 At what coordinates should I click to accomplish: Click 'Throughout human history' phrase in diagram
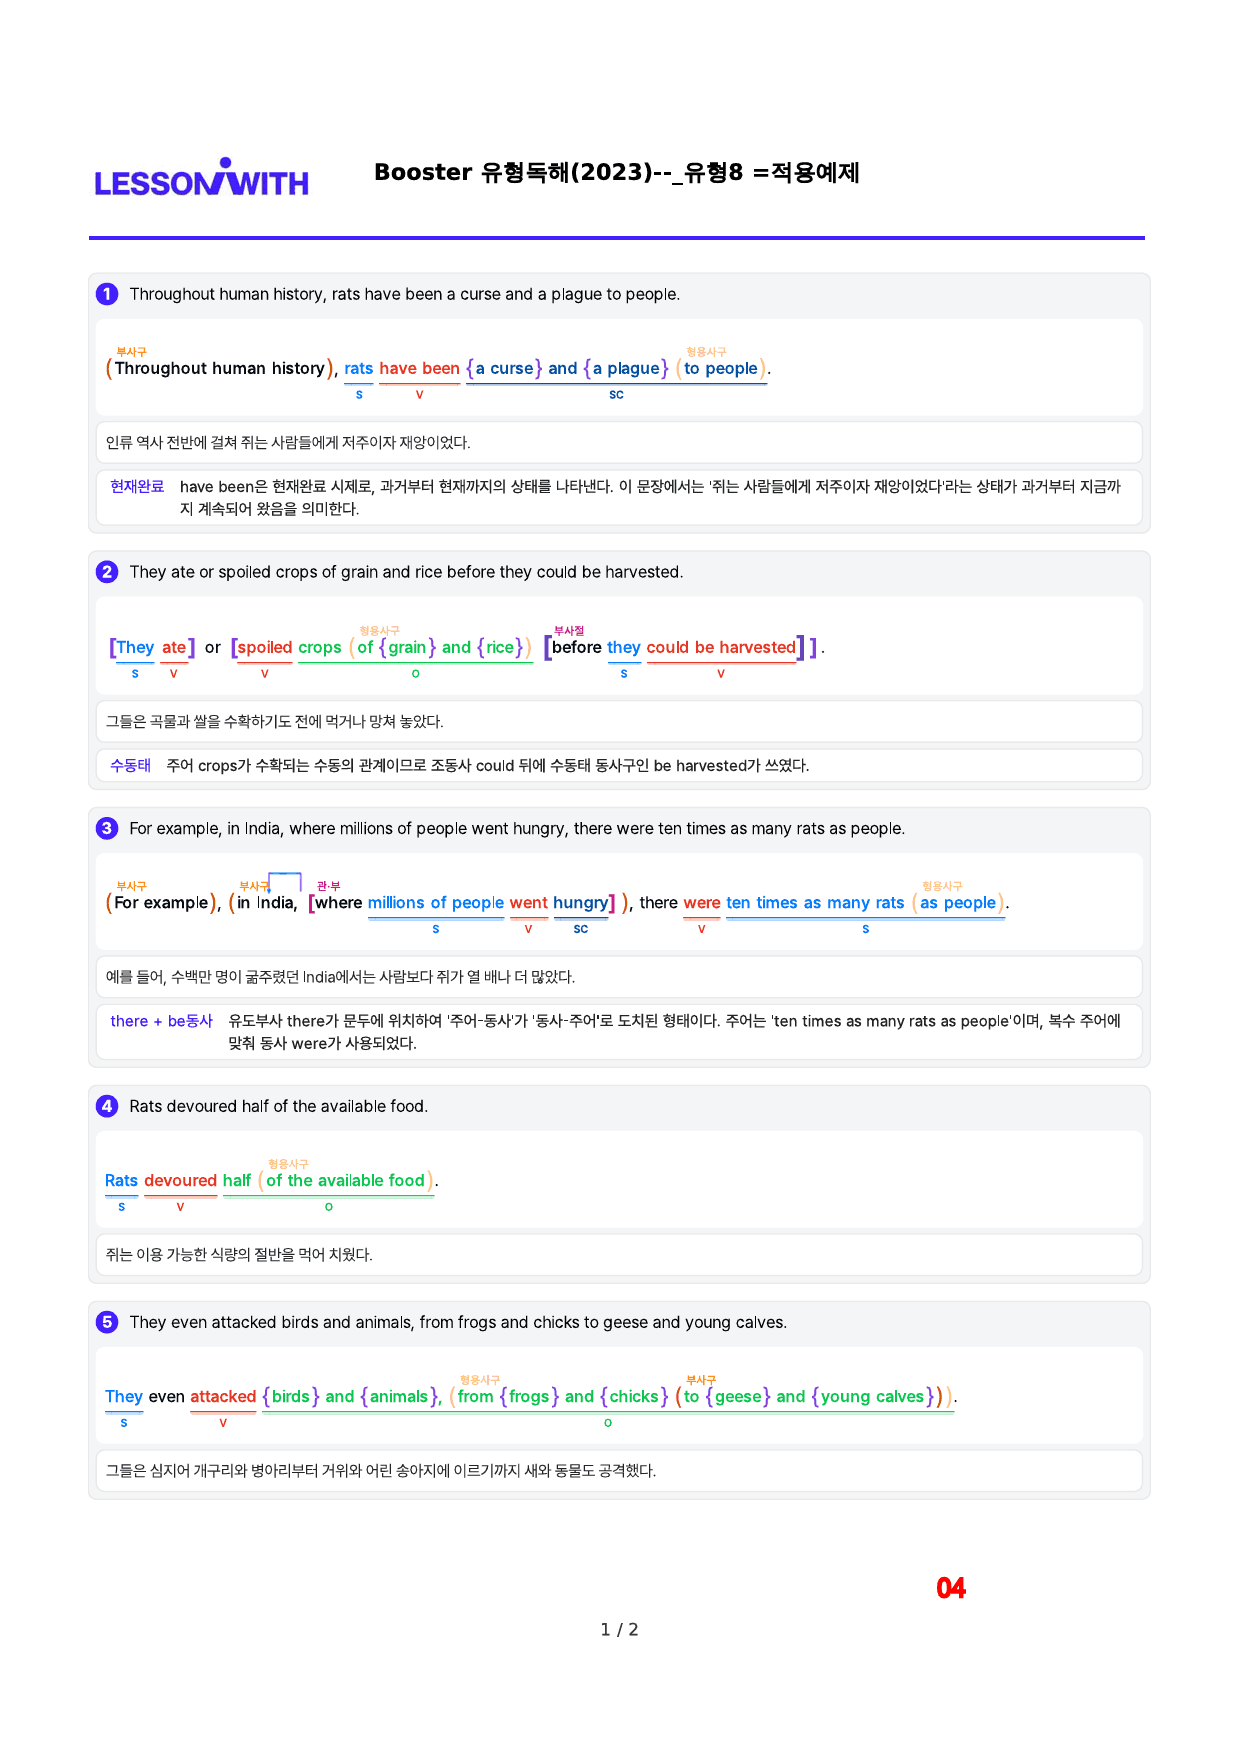pyautogui.click(x=220, y=368)
